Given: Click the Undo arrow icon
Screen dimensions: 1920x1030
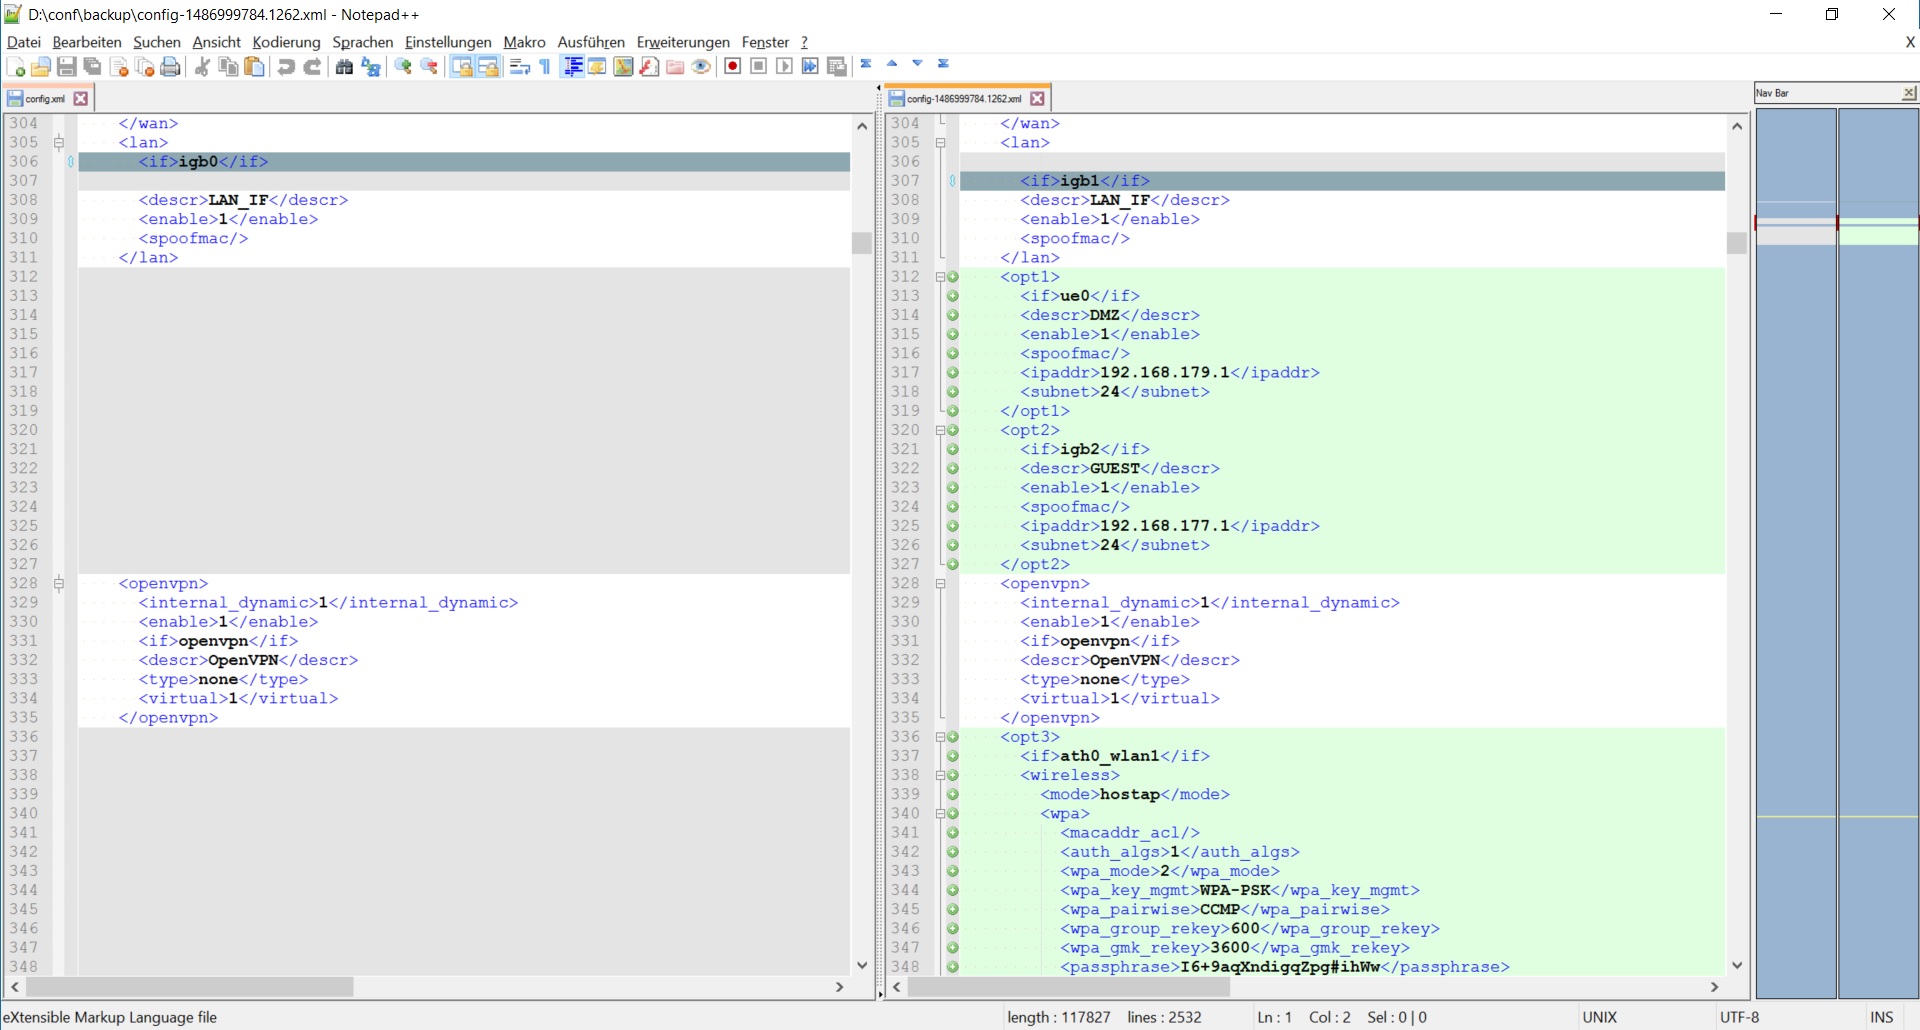Looking at the screenshot, I should pos(286,67).
